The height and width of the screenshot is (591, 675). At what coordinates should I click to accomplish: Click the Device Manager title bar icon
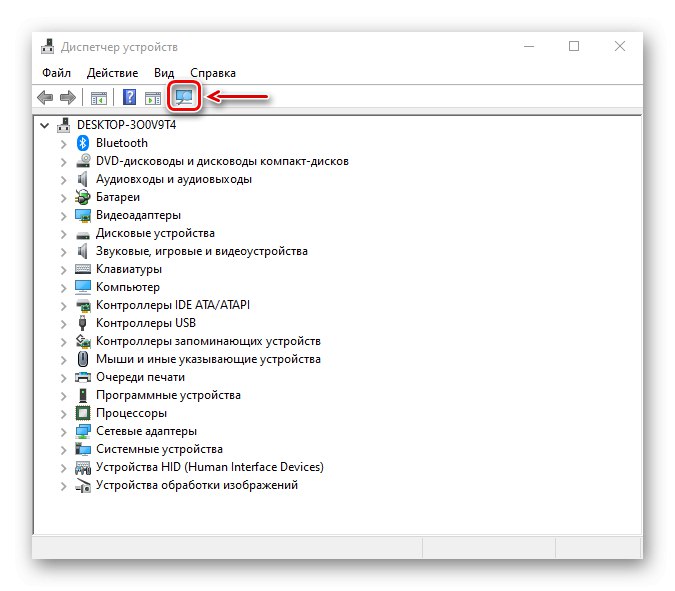click(47, 46)
